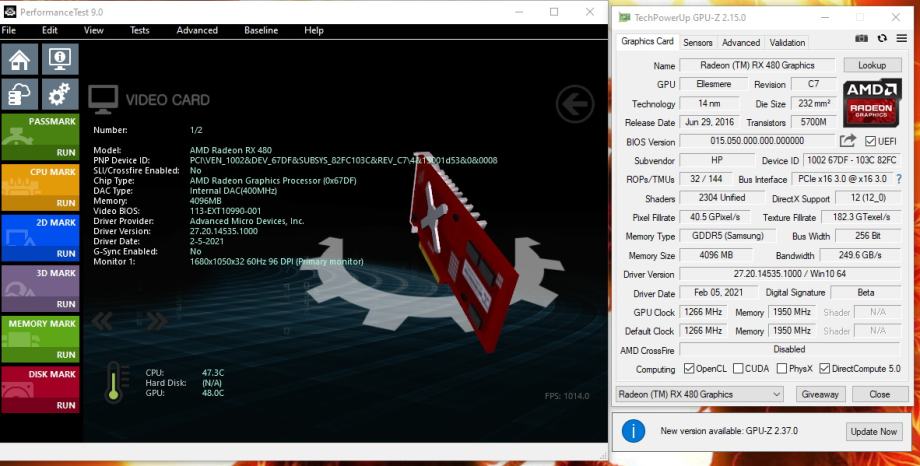Viewport: 920px width, 466px height.
Task: Run the CPU Mark test tile
Action: [40, 188]
